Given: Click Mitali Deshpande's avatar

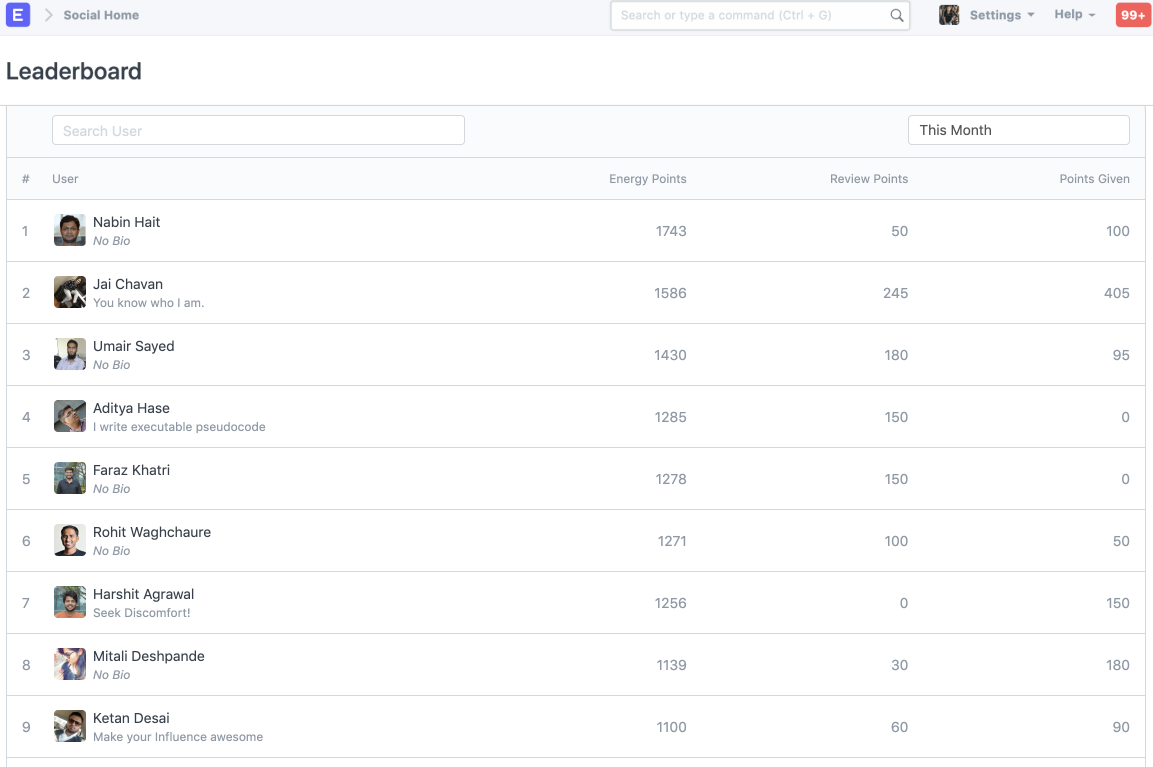Looking at the screenshot, I should 69,664.
